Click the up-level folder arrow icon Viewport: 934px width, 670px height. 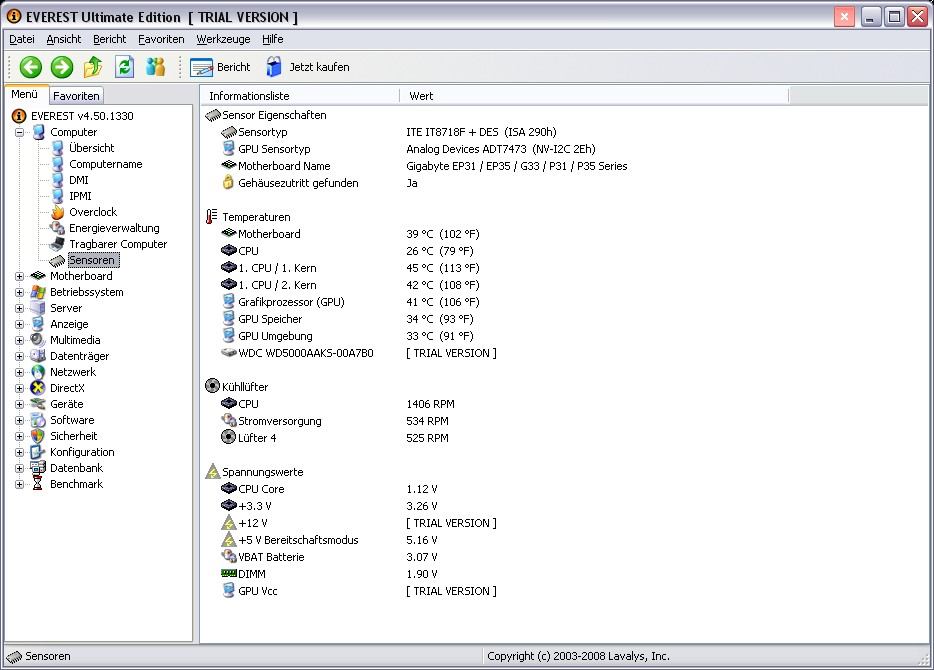coord(93,67)
